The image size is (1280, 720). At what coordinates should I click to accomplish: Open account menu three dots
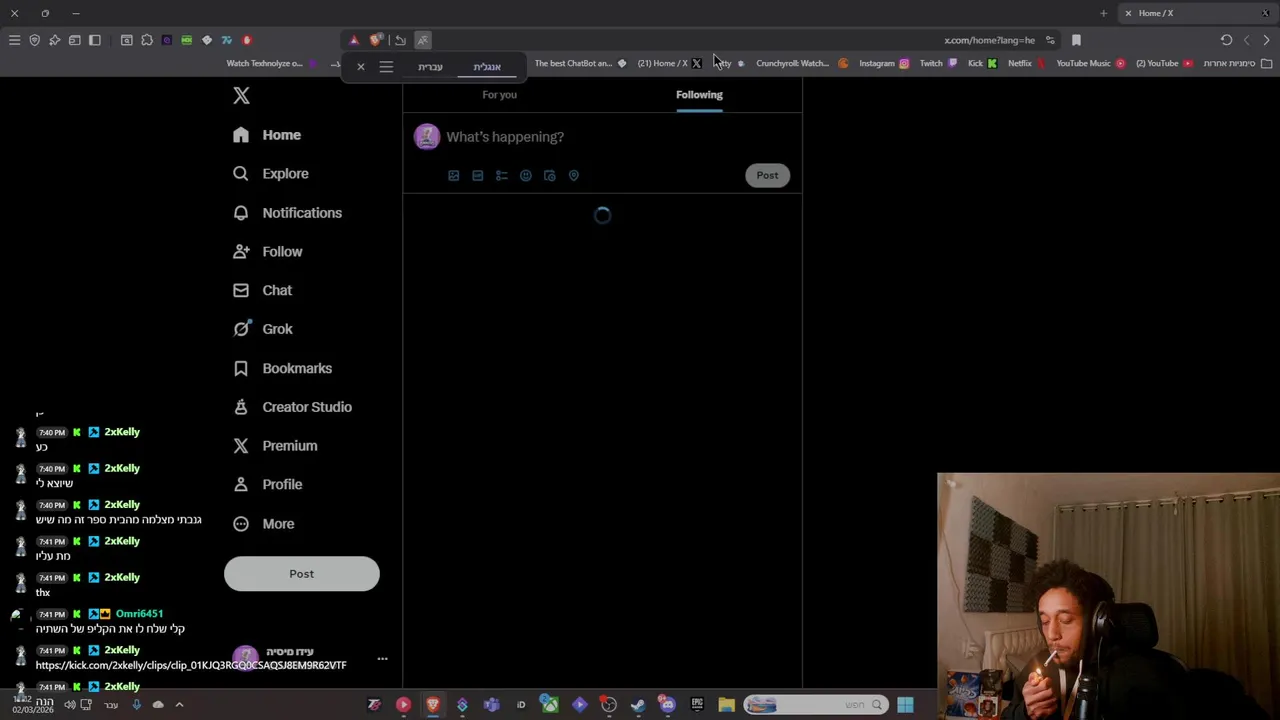[x=382, y=659]
